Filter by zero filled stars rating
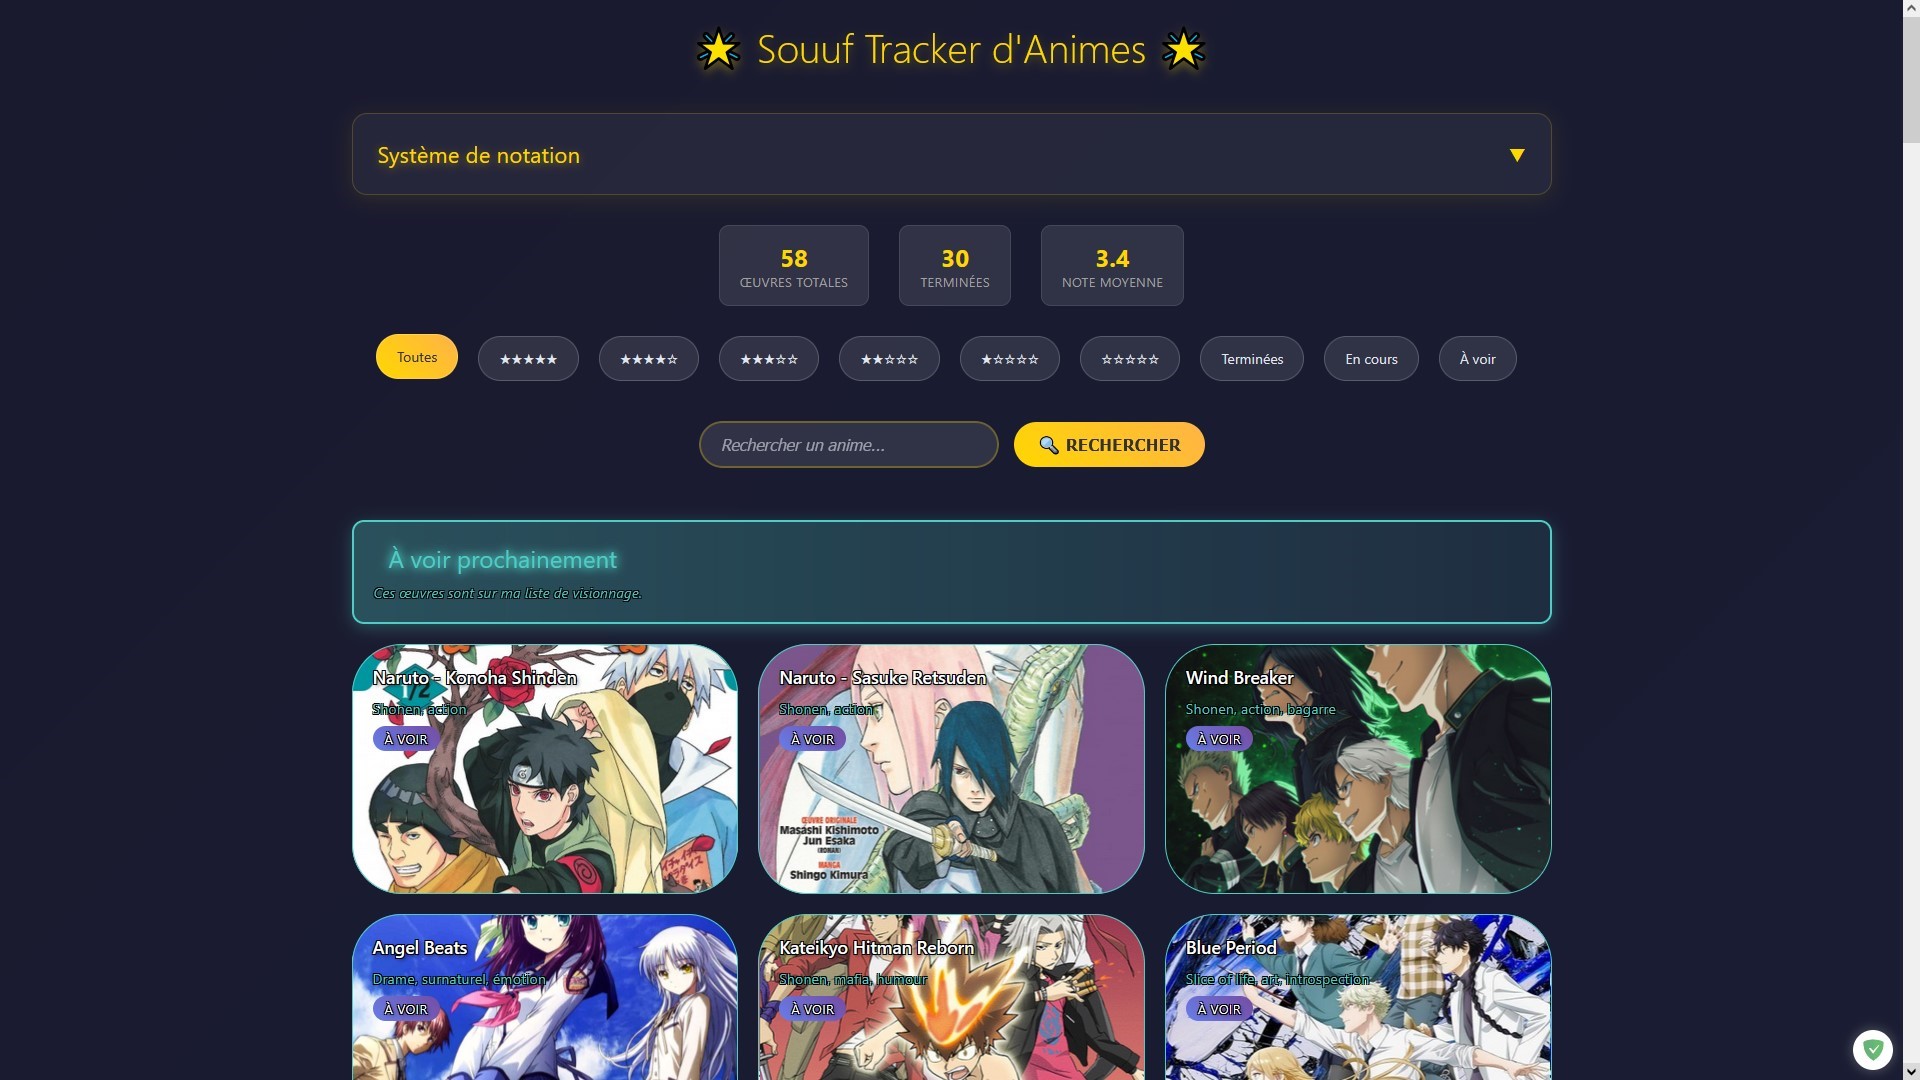 click(1130, 359)
